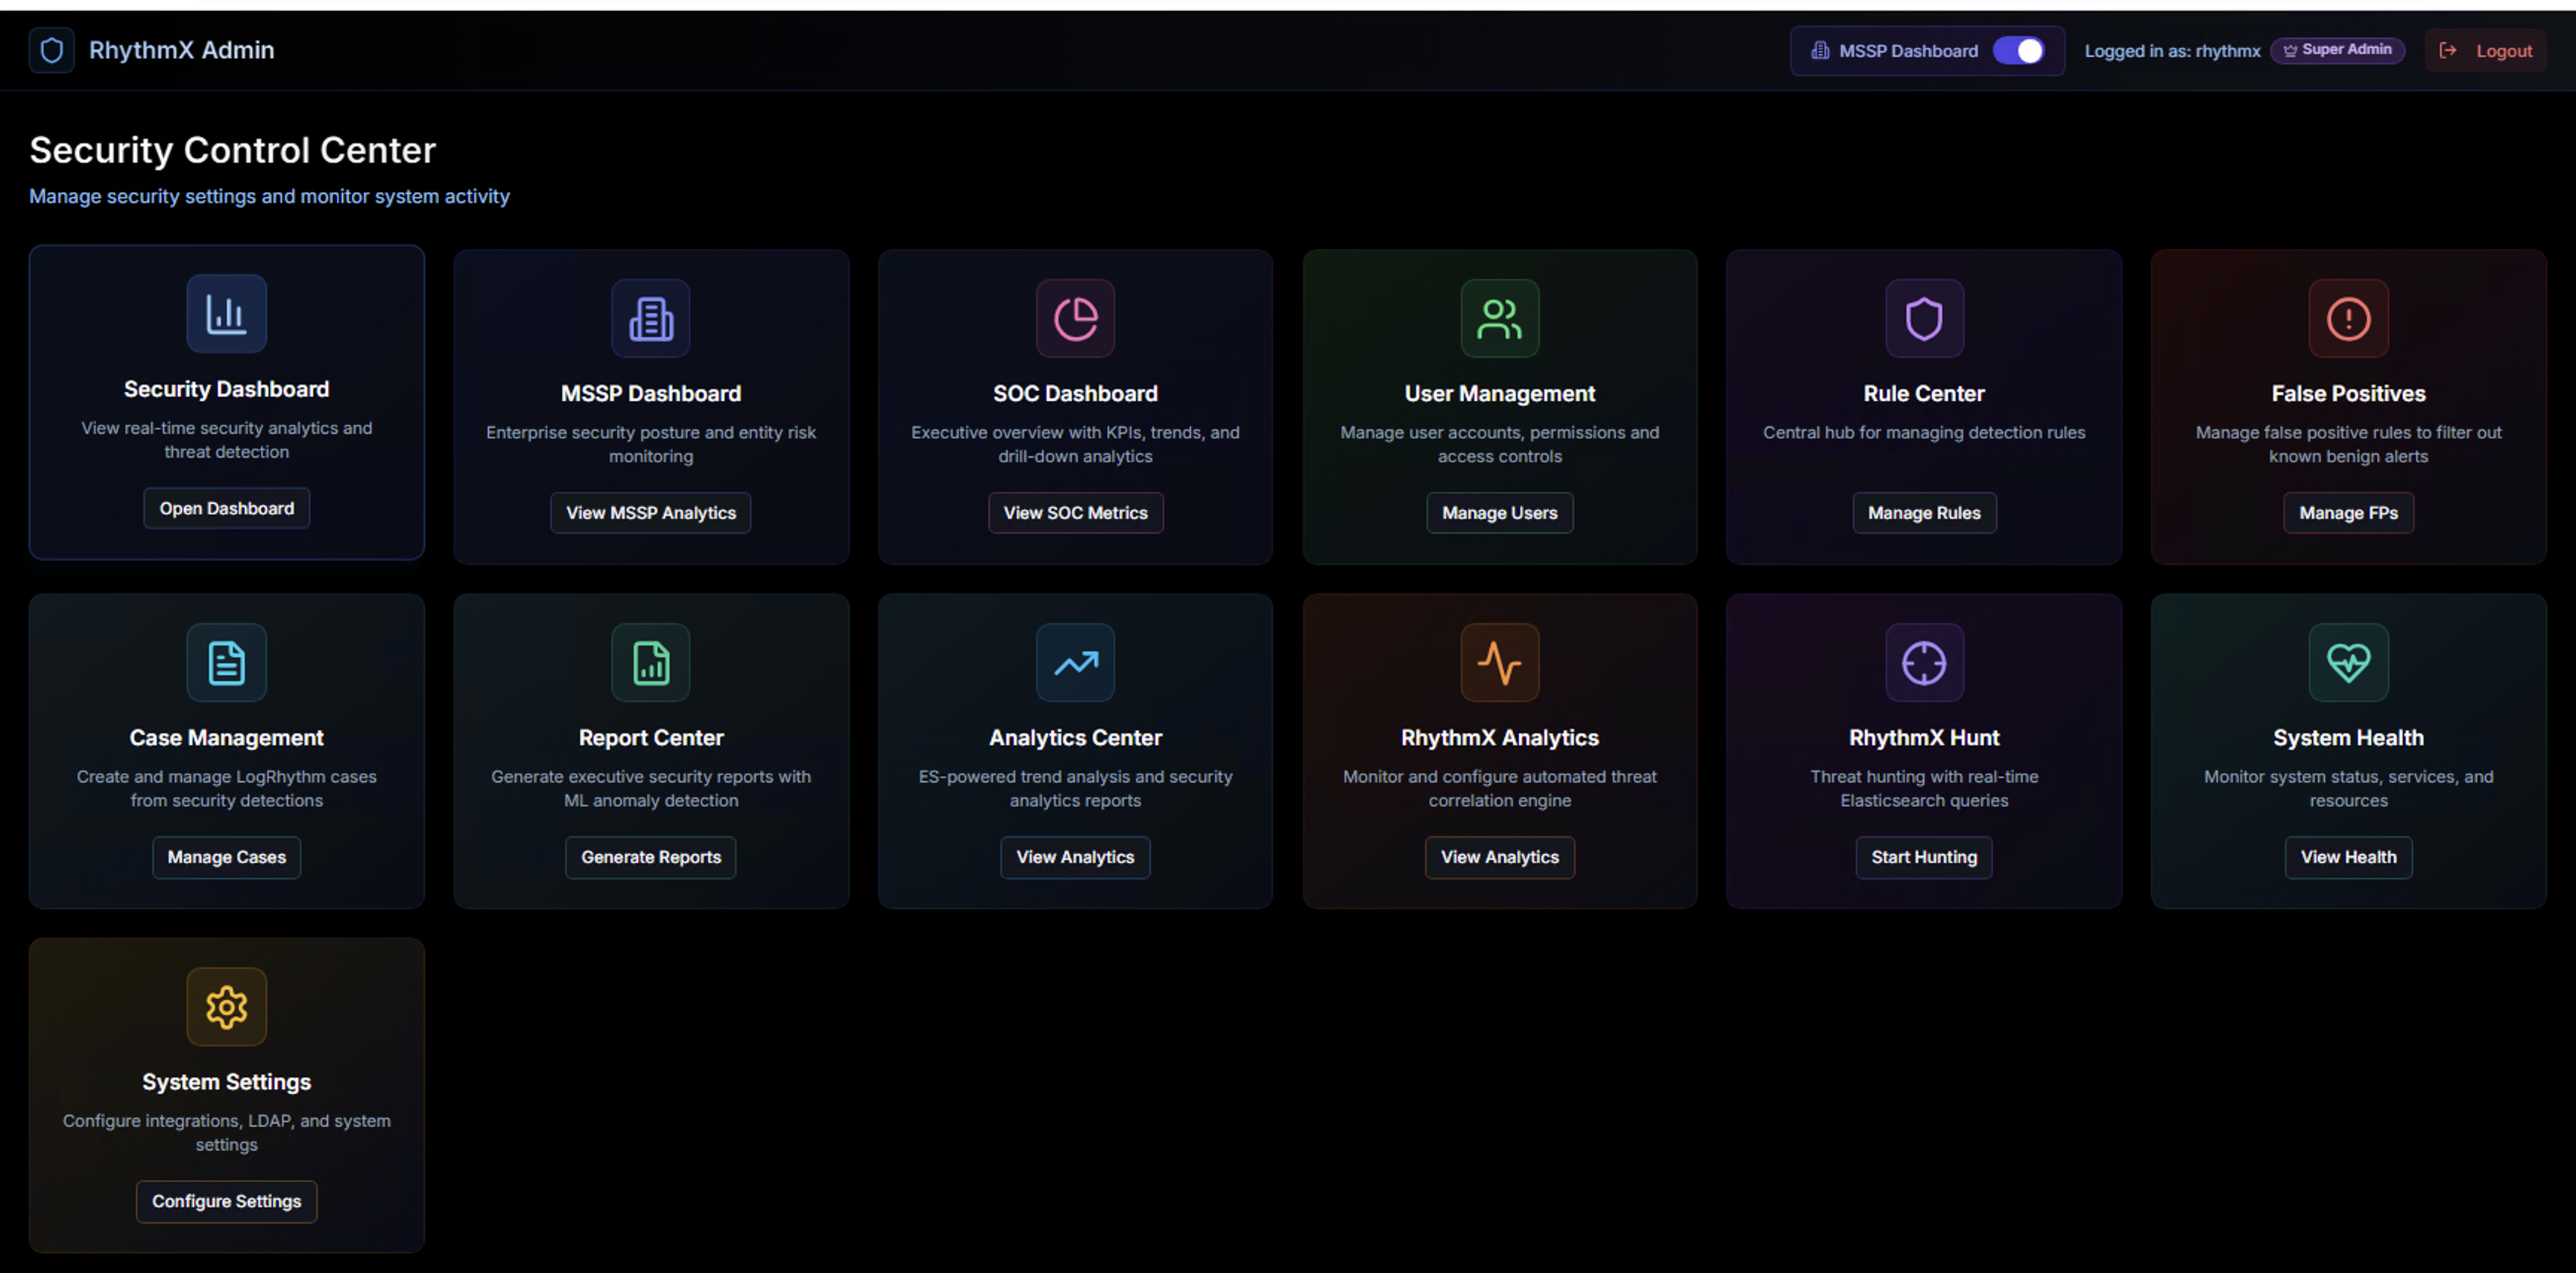Screen dimensions: 2576x1273
Task: Click the User Management people icon
Action: pos(1499,319)
